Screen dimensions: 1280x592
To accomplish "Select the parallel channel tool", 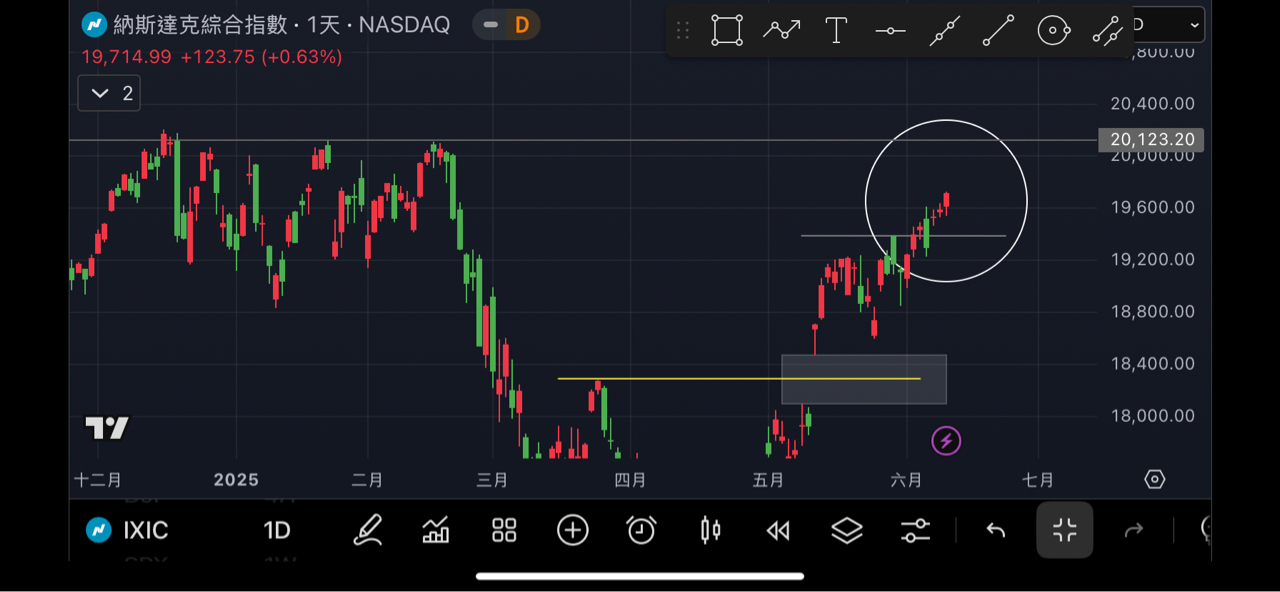I will click(x=1107, y=31).
